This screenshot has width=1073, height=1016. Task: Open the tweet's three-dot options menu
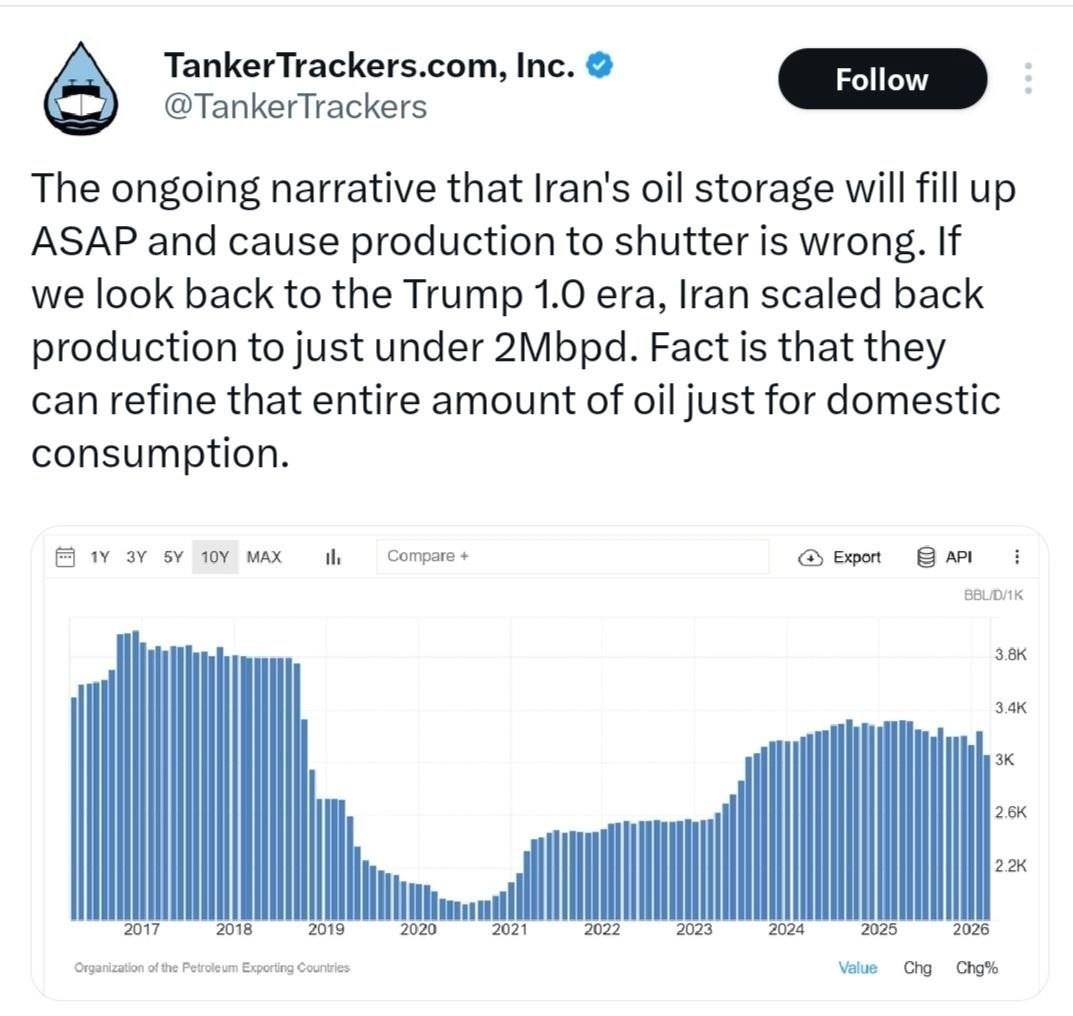coord(1028,78)
